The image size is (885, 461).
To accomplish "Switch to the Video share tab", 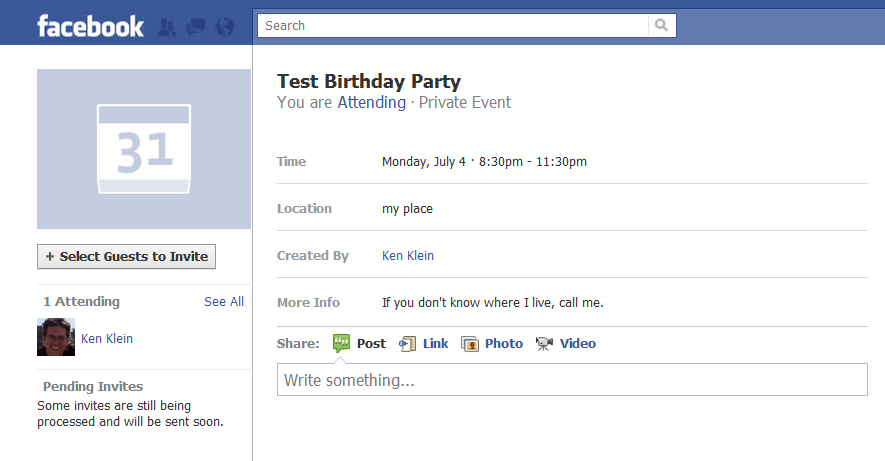I will point(578,343).
